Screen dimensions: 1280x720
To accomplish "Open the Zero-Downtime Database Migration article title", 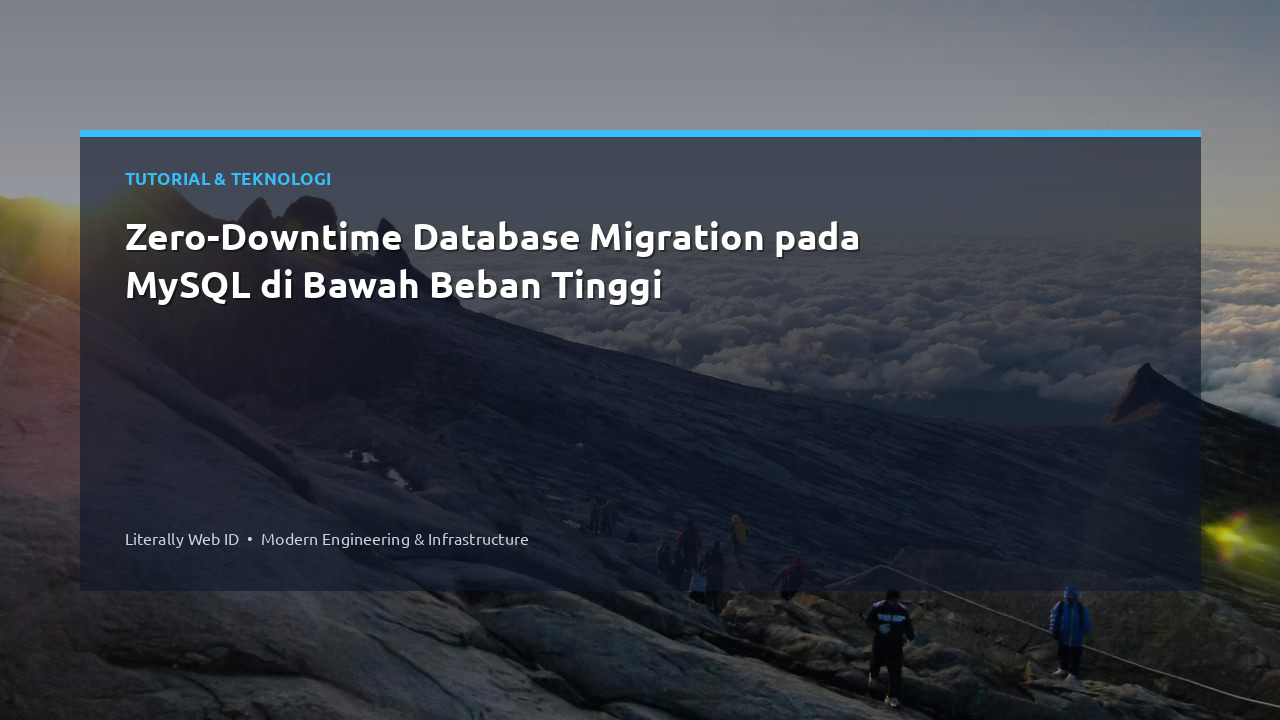I will (x=492, y=261).
